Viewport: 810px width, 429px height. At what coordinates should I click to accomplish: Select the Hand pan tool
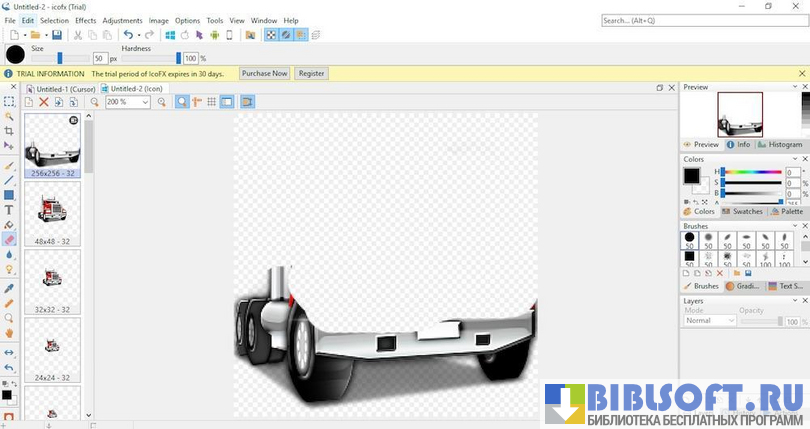click(x=9, y=333)
